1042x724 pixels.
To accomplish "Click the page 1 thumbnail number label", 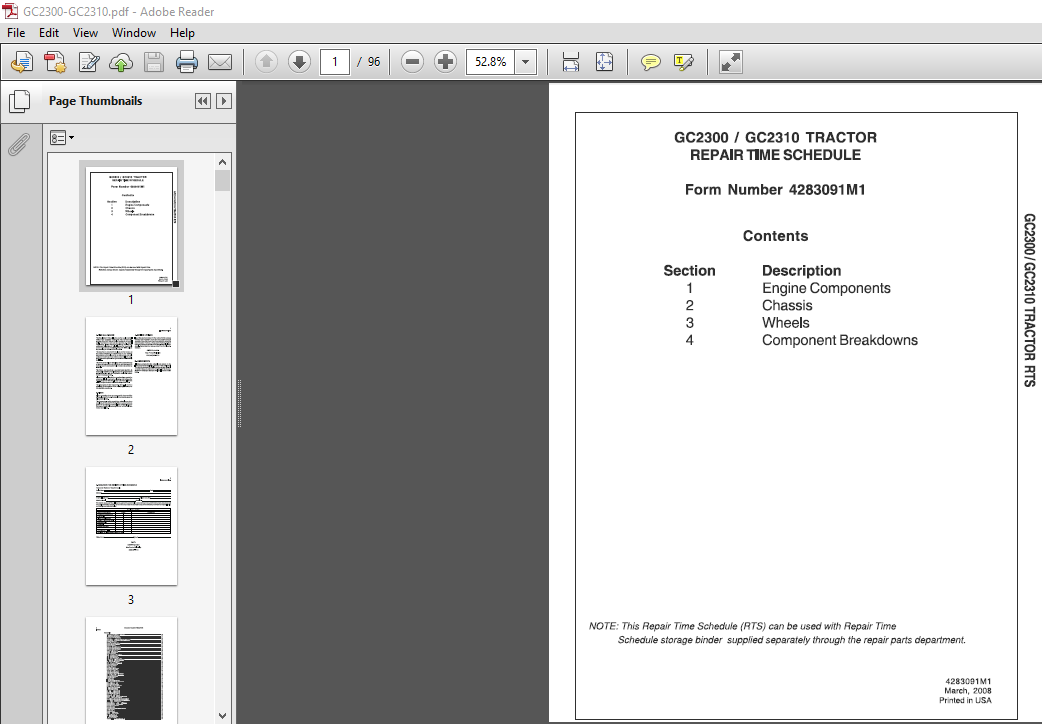I will click(x=131, y=300).
